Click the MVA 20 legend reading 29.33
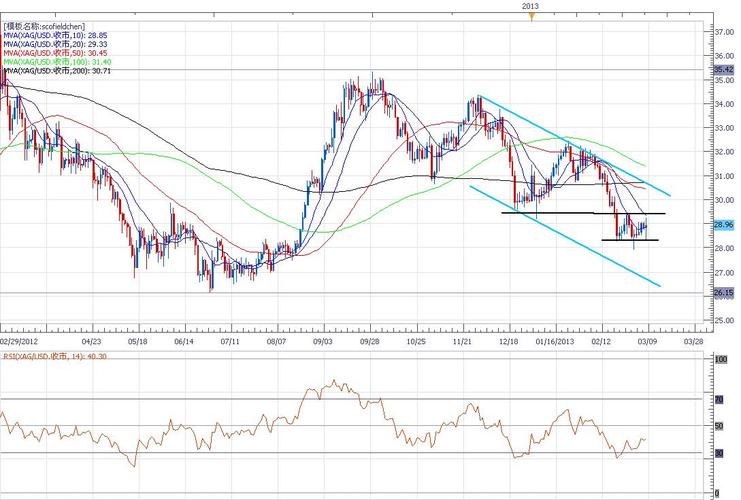This screenshot has width=741, height=500. [x=55, y=44]
